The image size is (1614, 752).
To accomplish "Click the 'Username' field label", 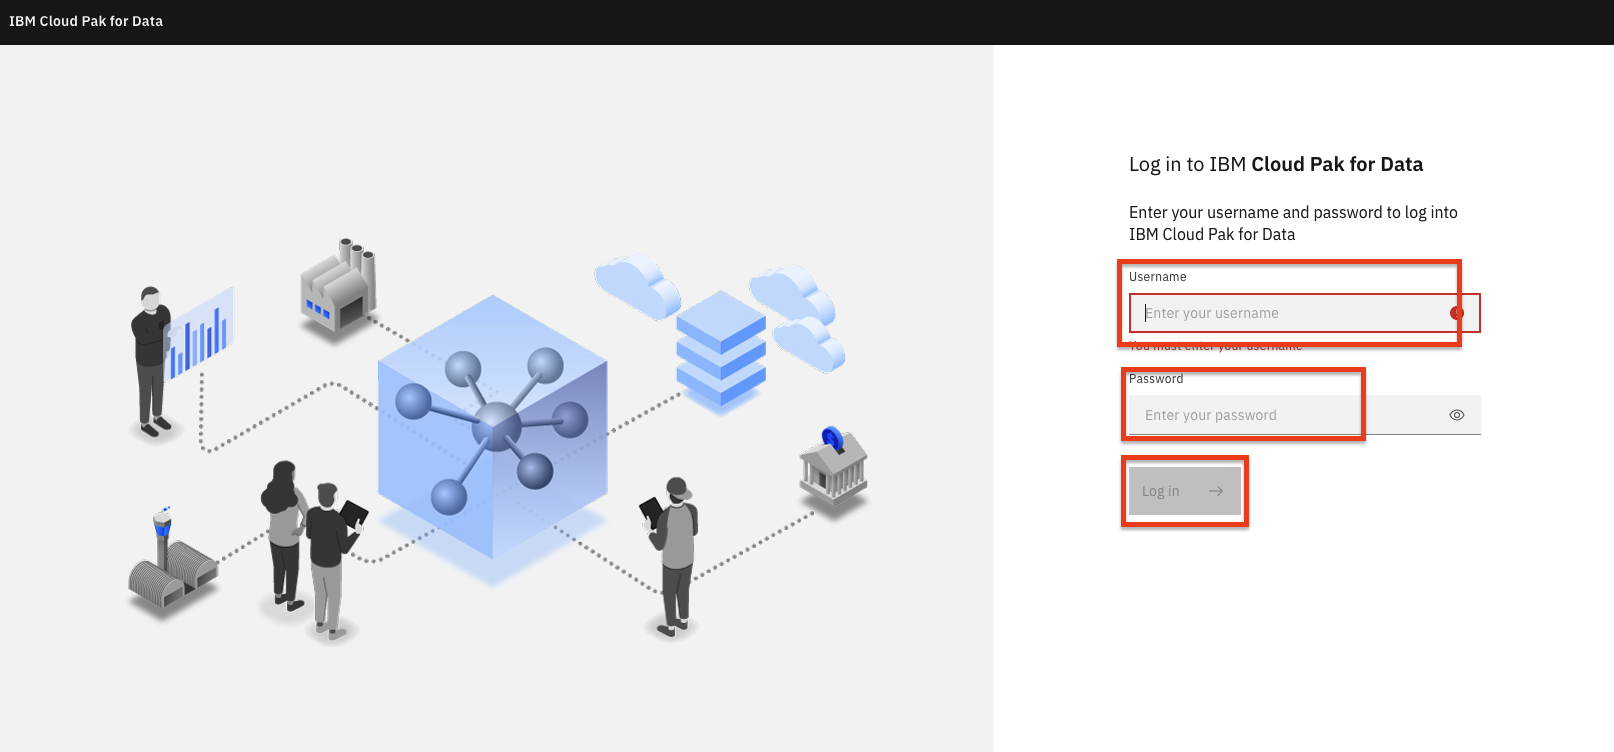I will pos(1158,277).
